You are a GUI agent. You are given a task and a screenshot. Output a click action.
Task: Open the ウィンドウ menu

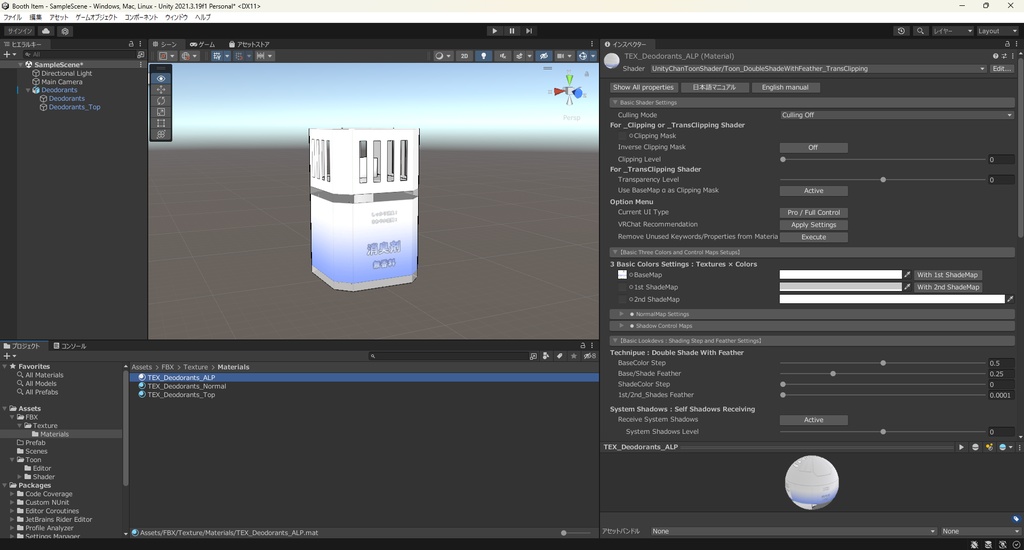click(176, 17)
